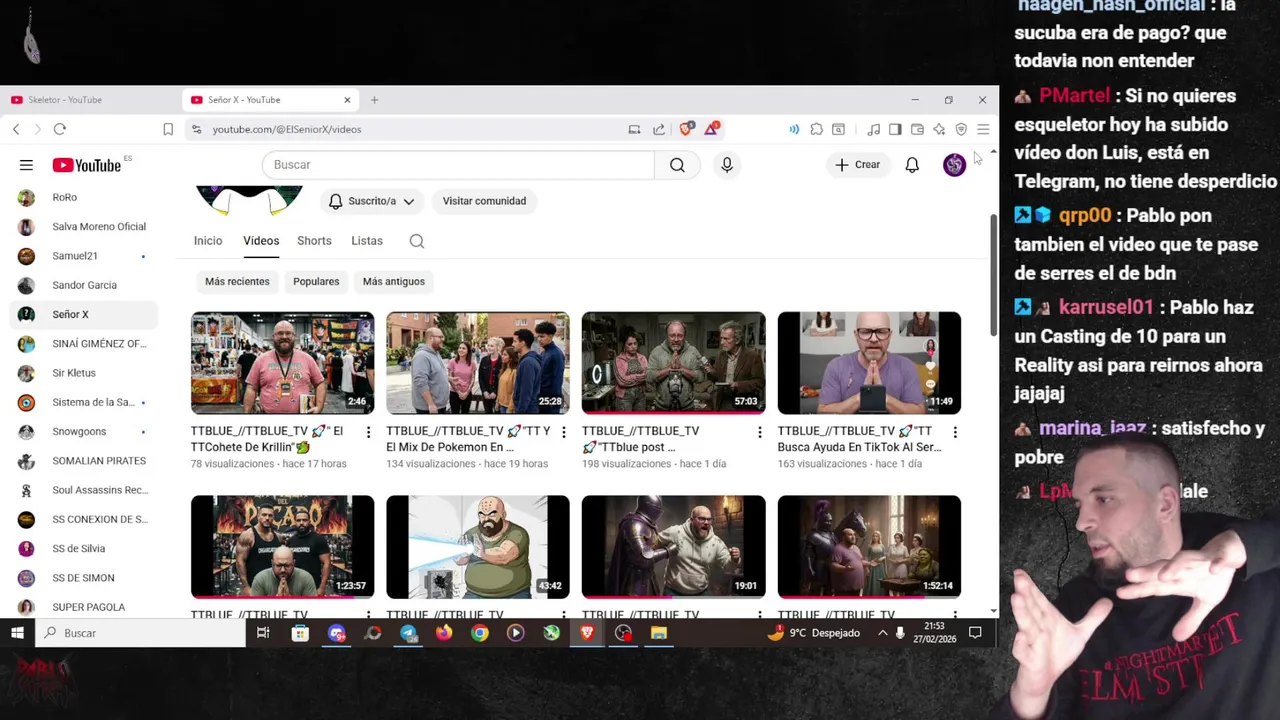Viewport: 1280px width, 720px height.
Task: Click the Brave Shields lion icon
Action: [686, 129]
